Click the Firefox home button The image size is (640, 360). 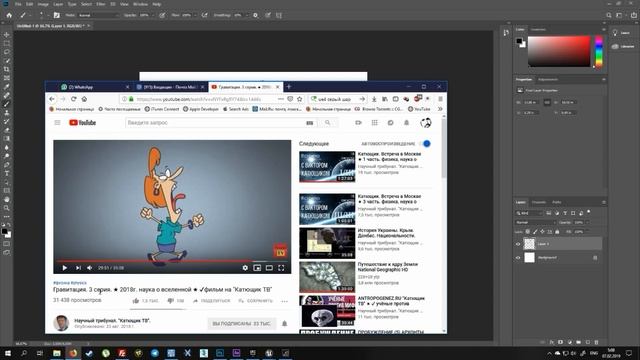(84, 99)
